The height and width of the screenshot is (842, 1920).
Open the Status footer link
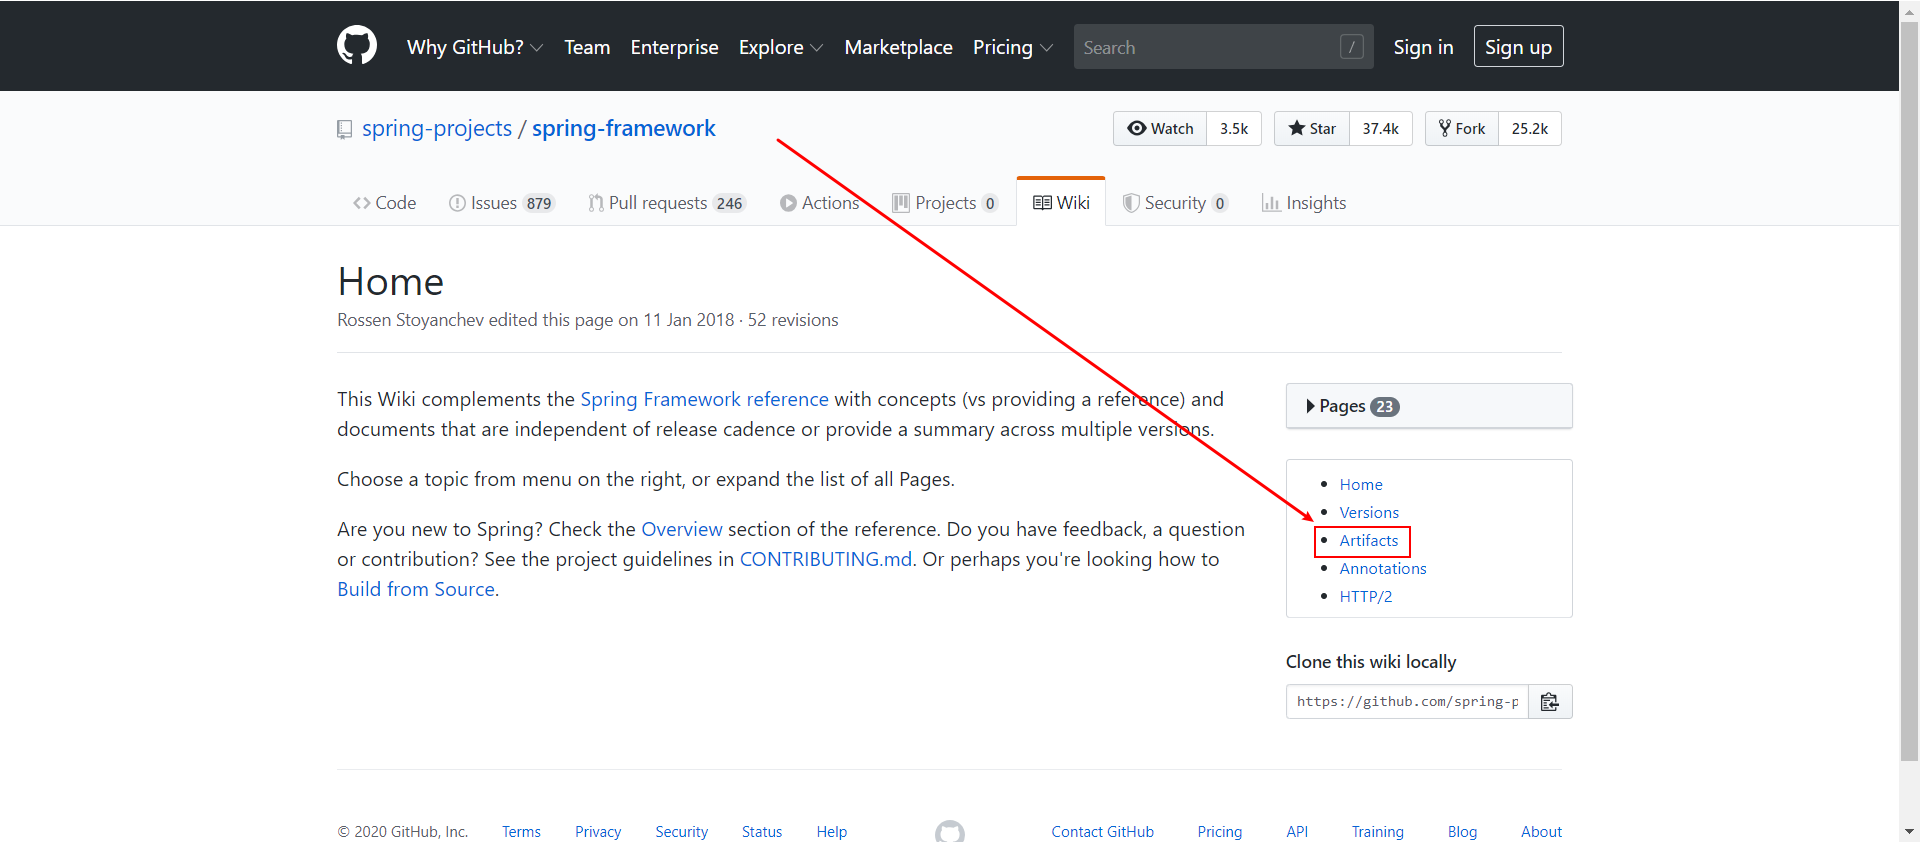[762, 831]
